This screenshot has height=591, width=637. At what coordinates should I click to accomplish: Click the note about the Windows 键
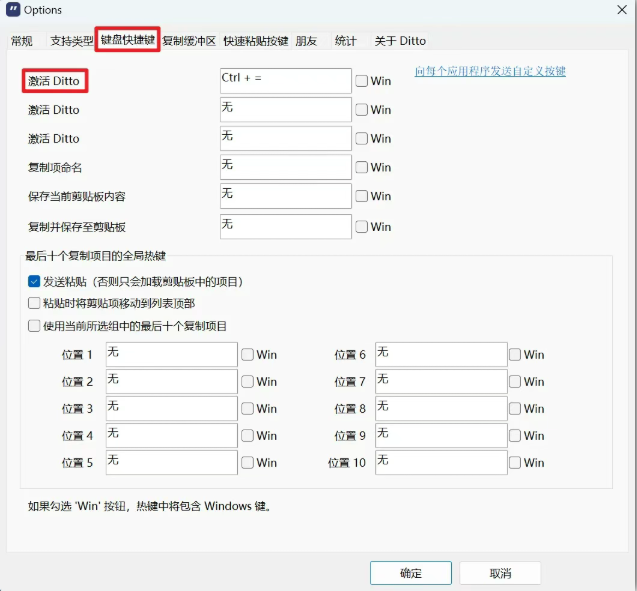tap(149, 506)
